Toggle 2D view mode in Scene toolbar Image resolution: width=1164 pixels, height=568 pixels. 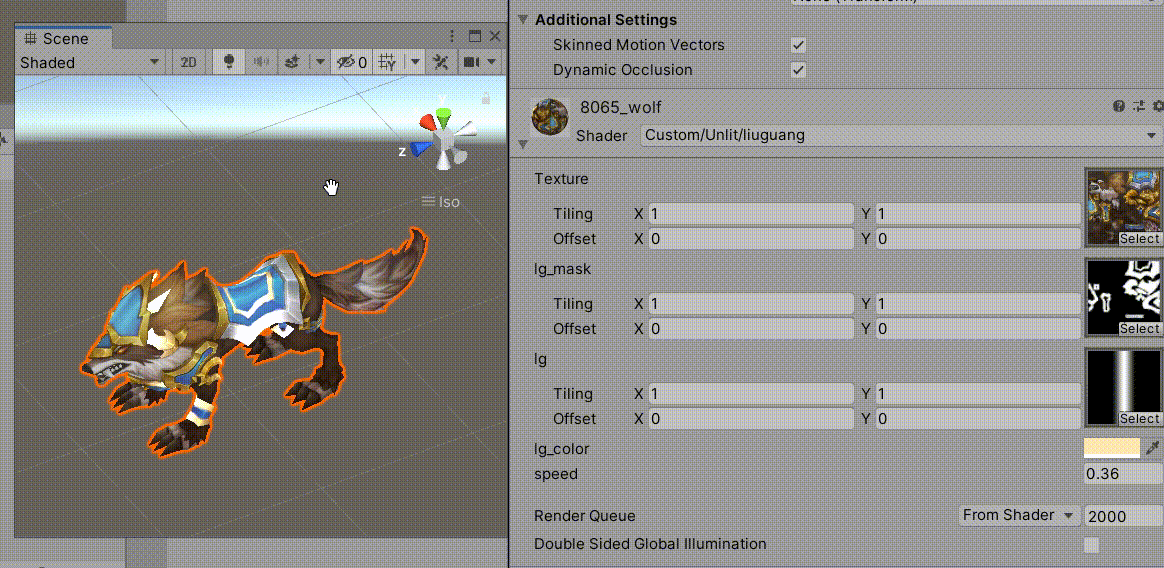[x=189, y=62]
